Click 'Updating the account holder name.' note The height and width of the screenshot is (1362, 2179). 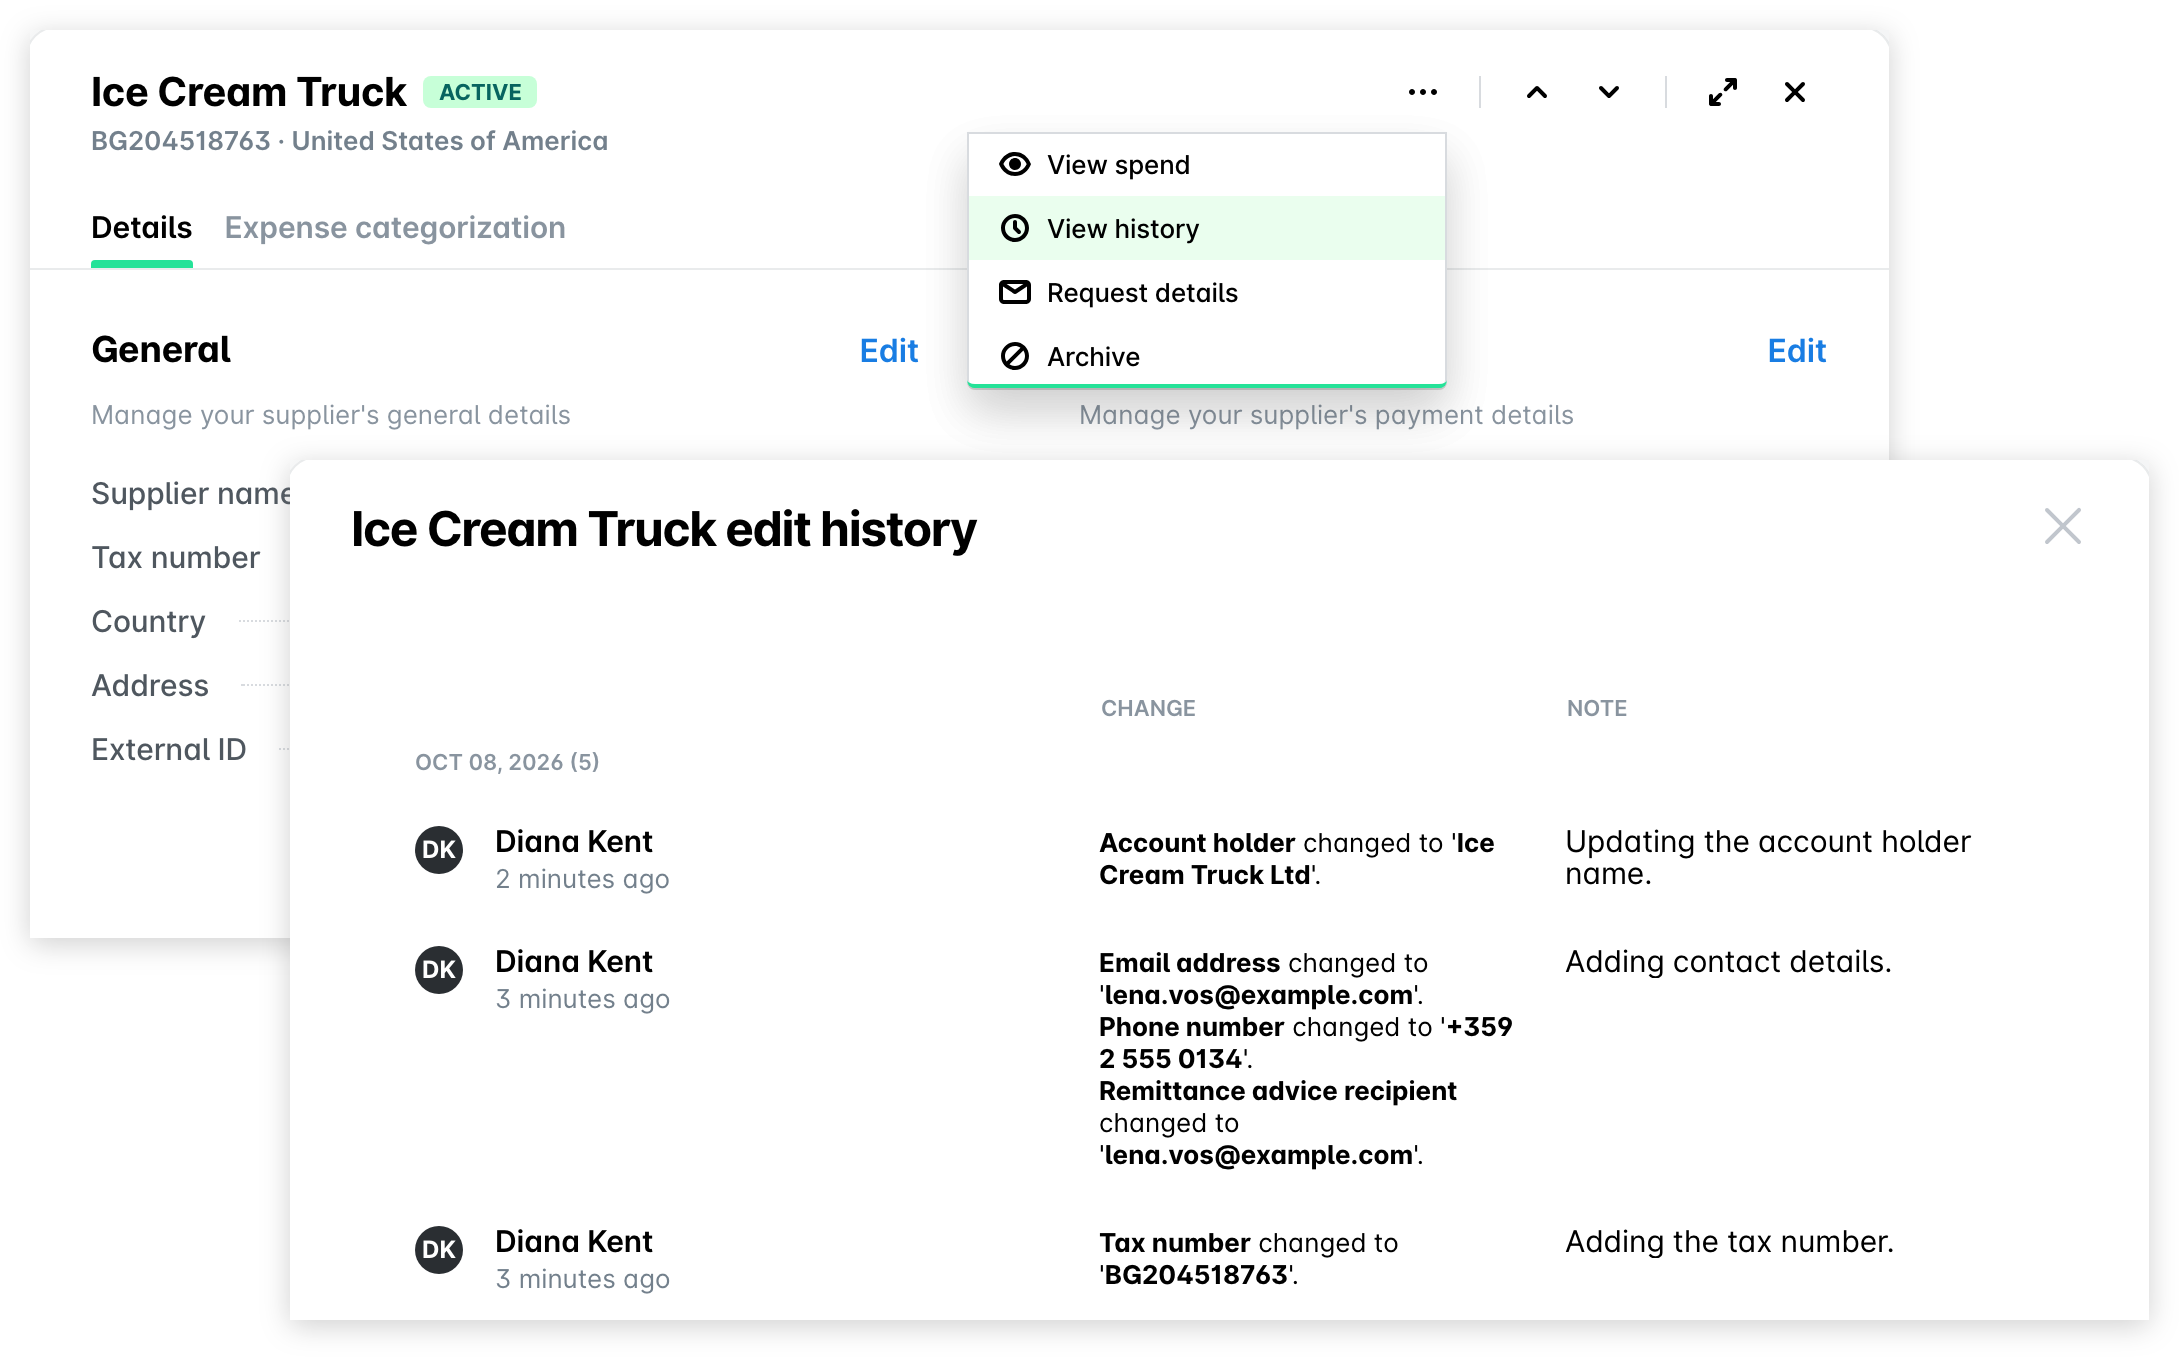coord(1767,858)
